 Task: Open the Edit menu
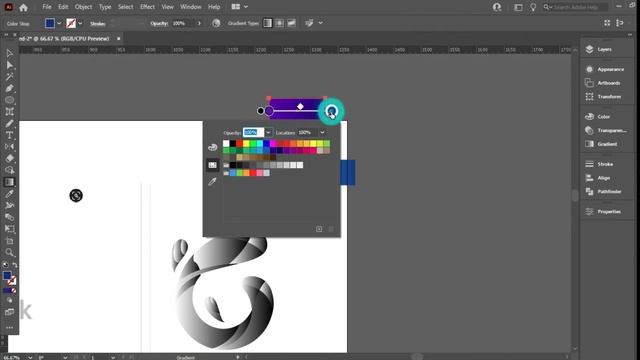[63, 7]
